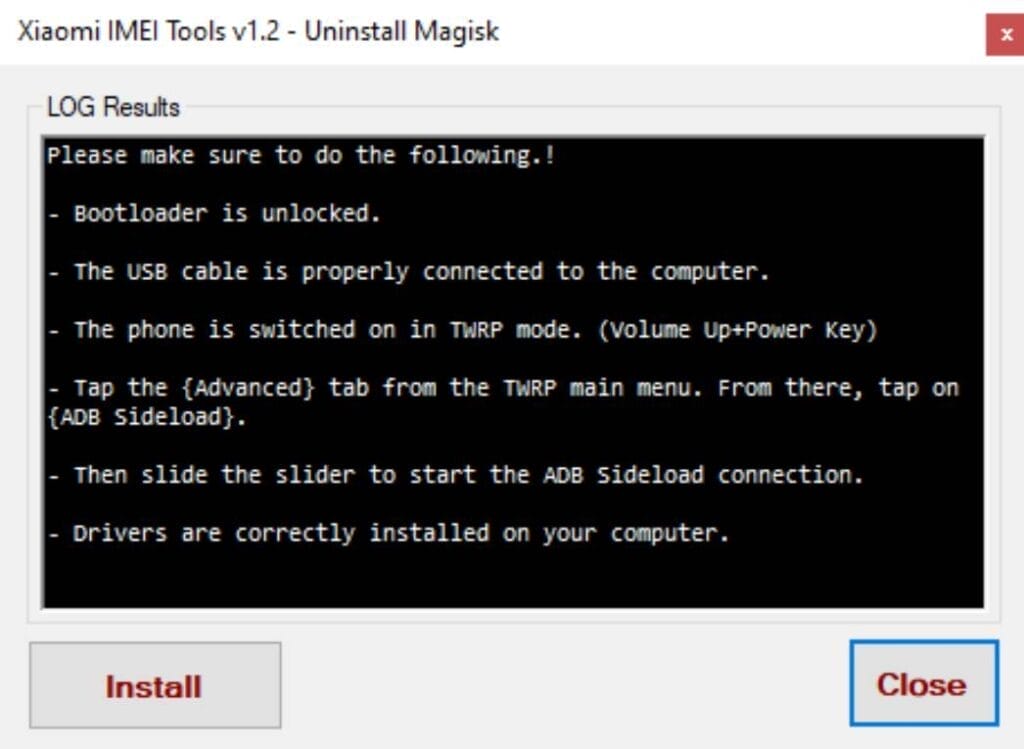Select the red 'Install' label text
The width and height of the screenshot is (1024, 749).
pyautogui.click(x=155, y=687)
